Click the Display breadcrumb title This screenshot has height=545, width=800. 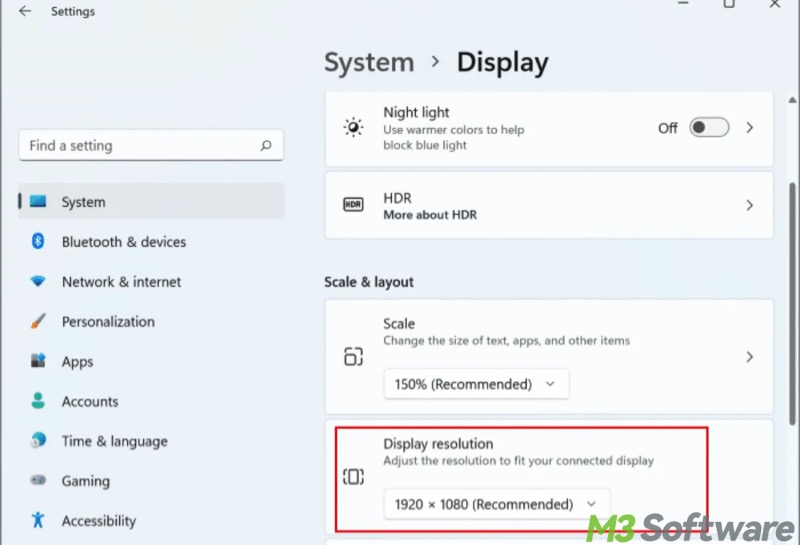click(x=502, y=63)
